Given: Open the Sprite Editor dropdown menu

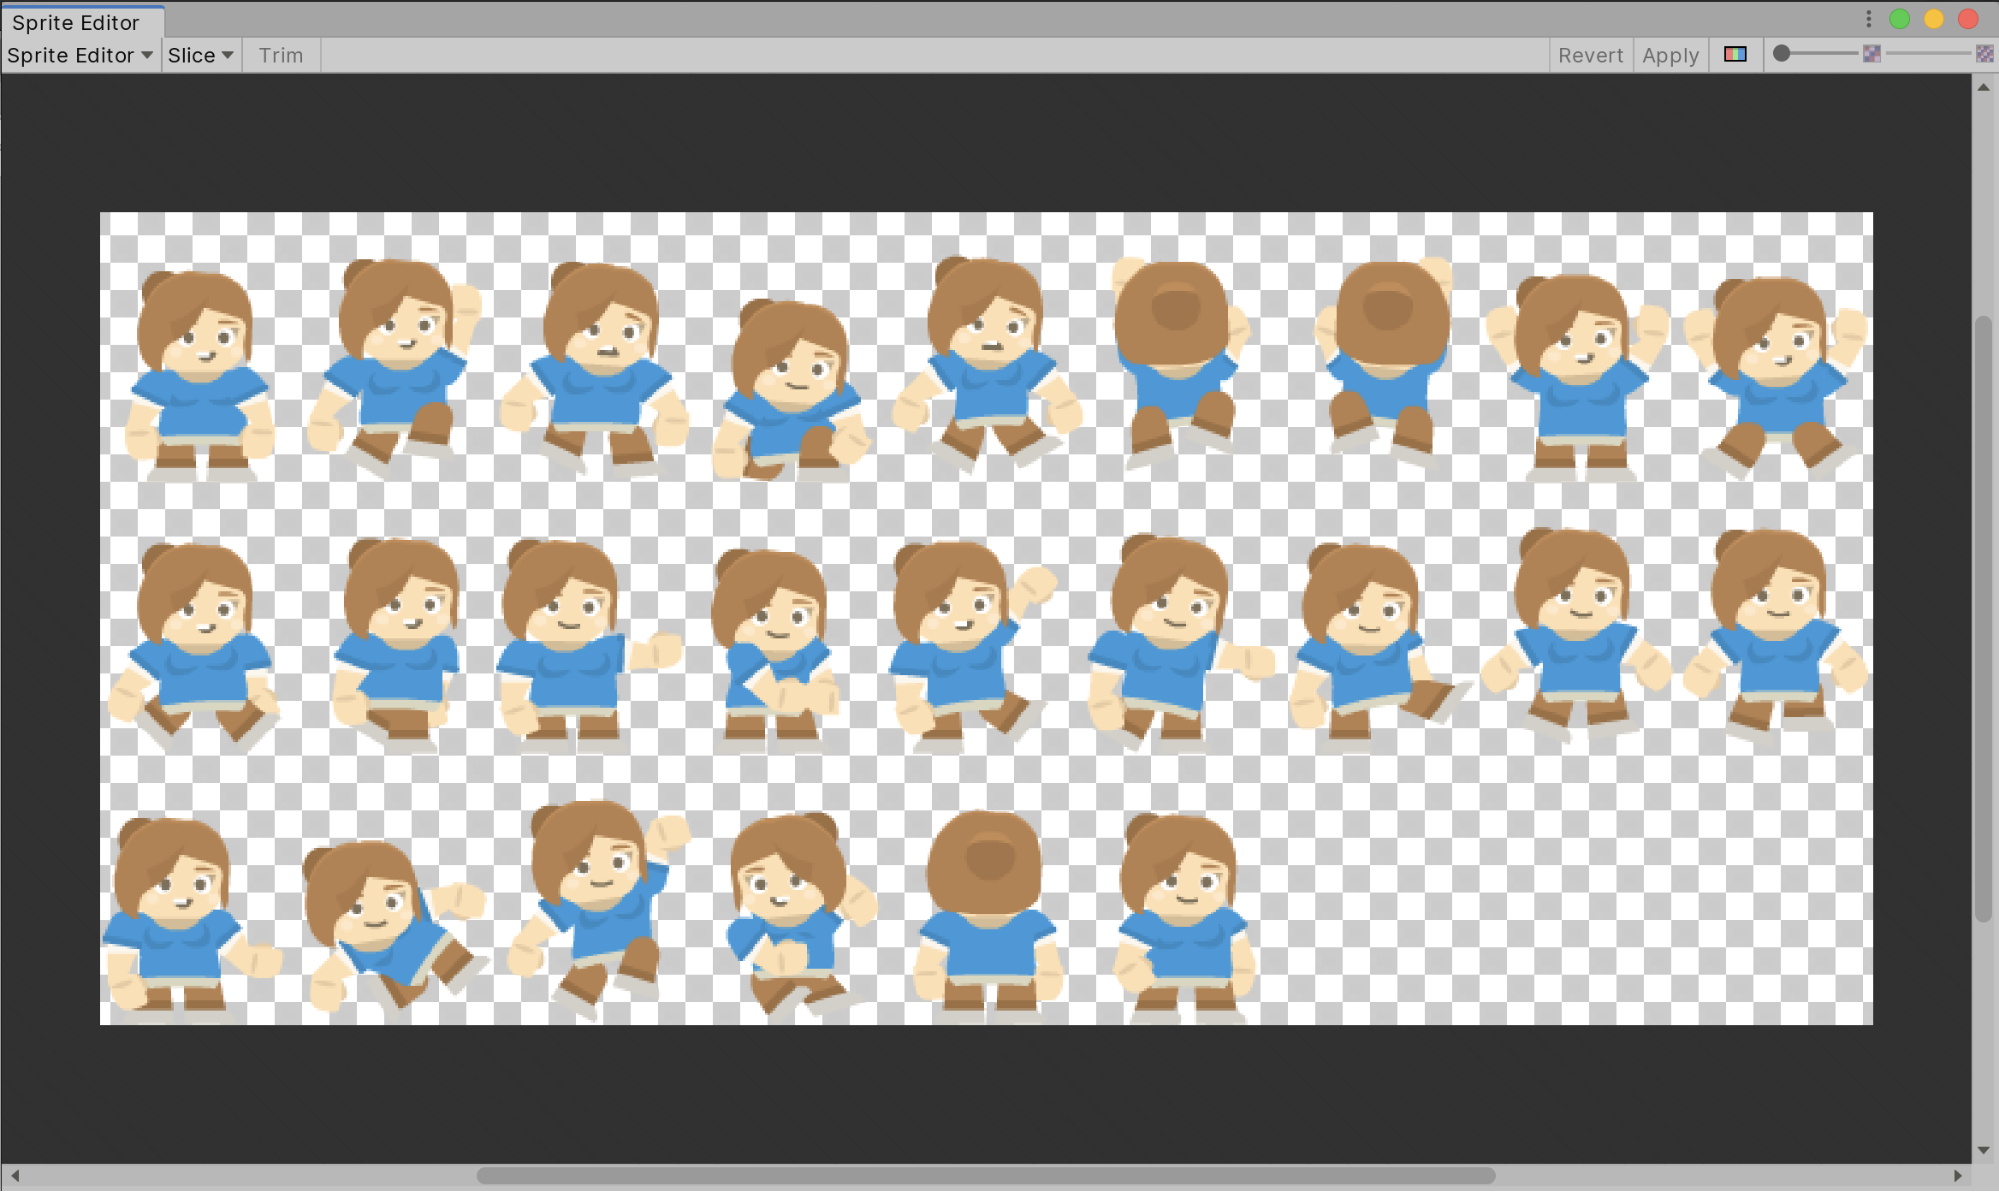Looking at the screenshot, I should pyautogui.click(x=78, y=55).
